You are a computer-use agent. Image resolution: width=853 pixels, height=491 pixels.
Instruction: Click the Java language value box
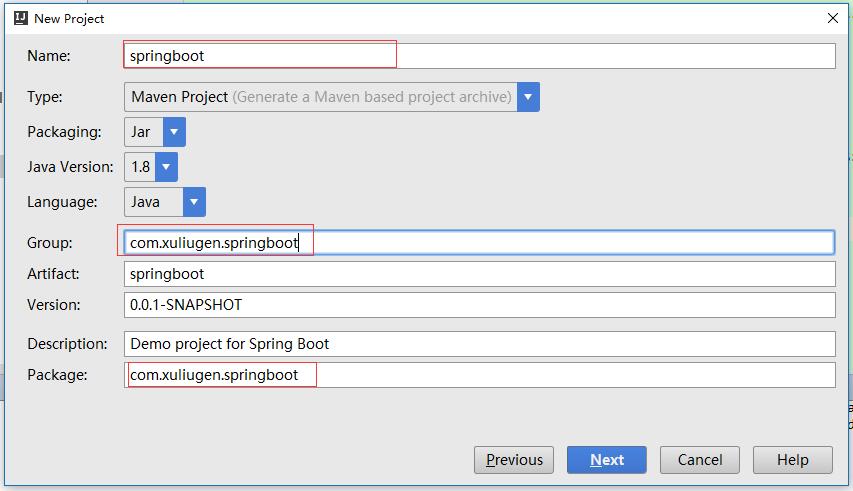click(153, 202)
